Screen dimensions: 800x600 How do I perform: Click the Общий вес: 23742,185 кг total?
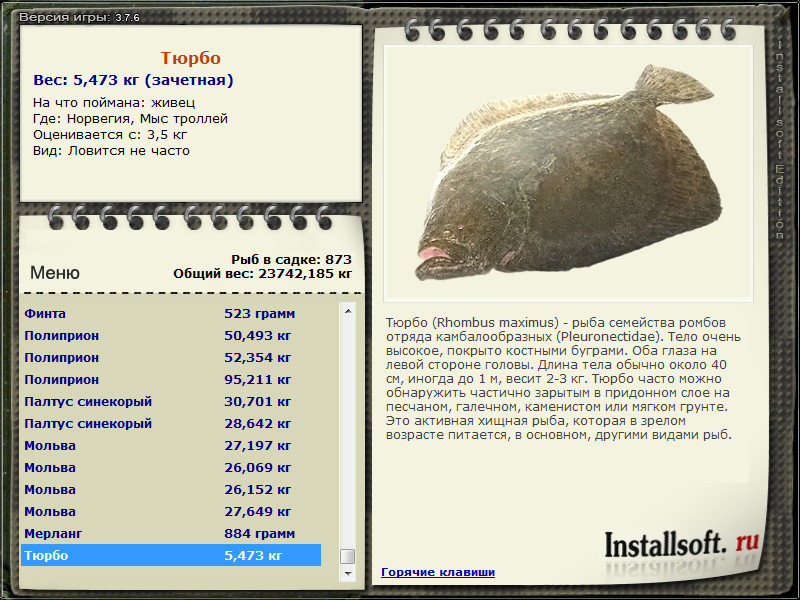tap(262, 274)
